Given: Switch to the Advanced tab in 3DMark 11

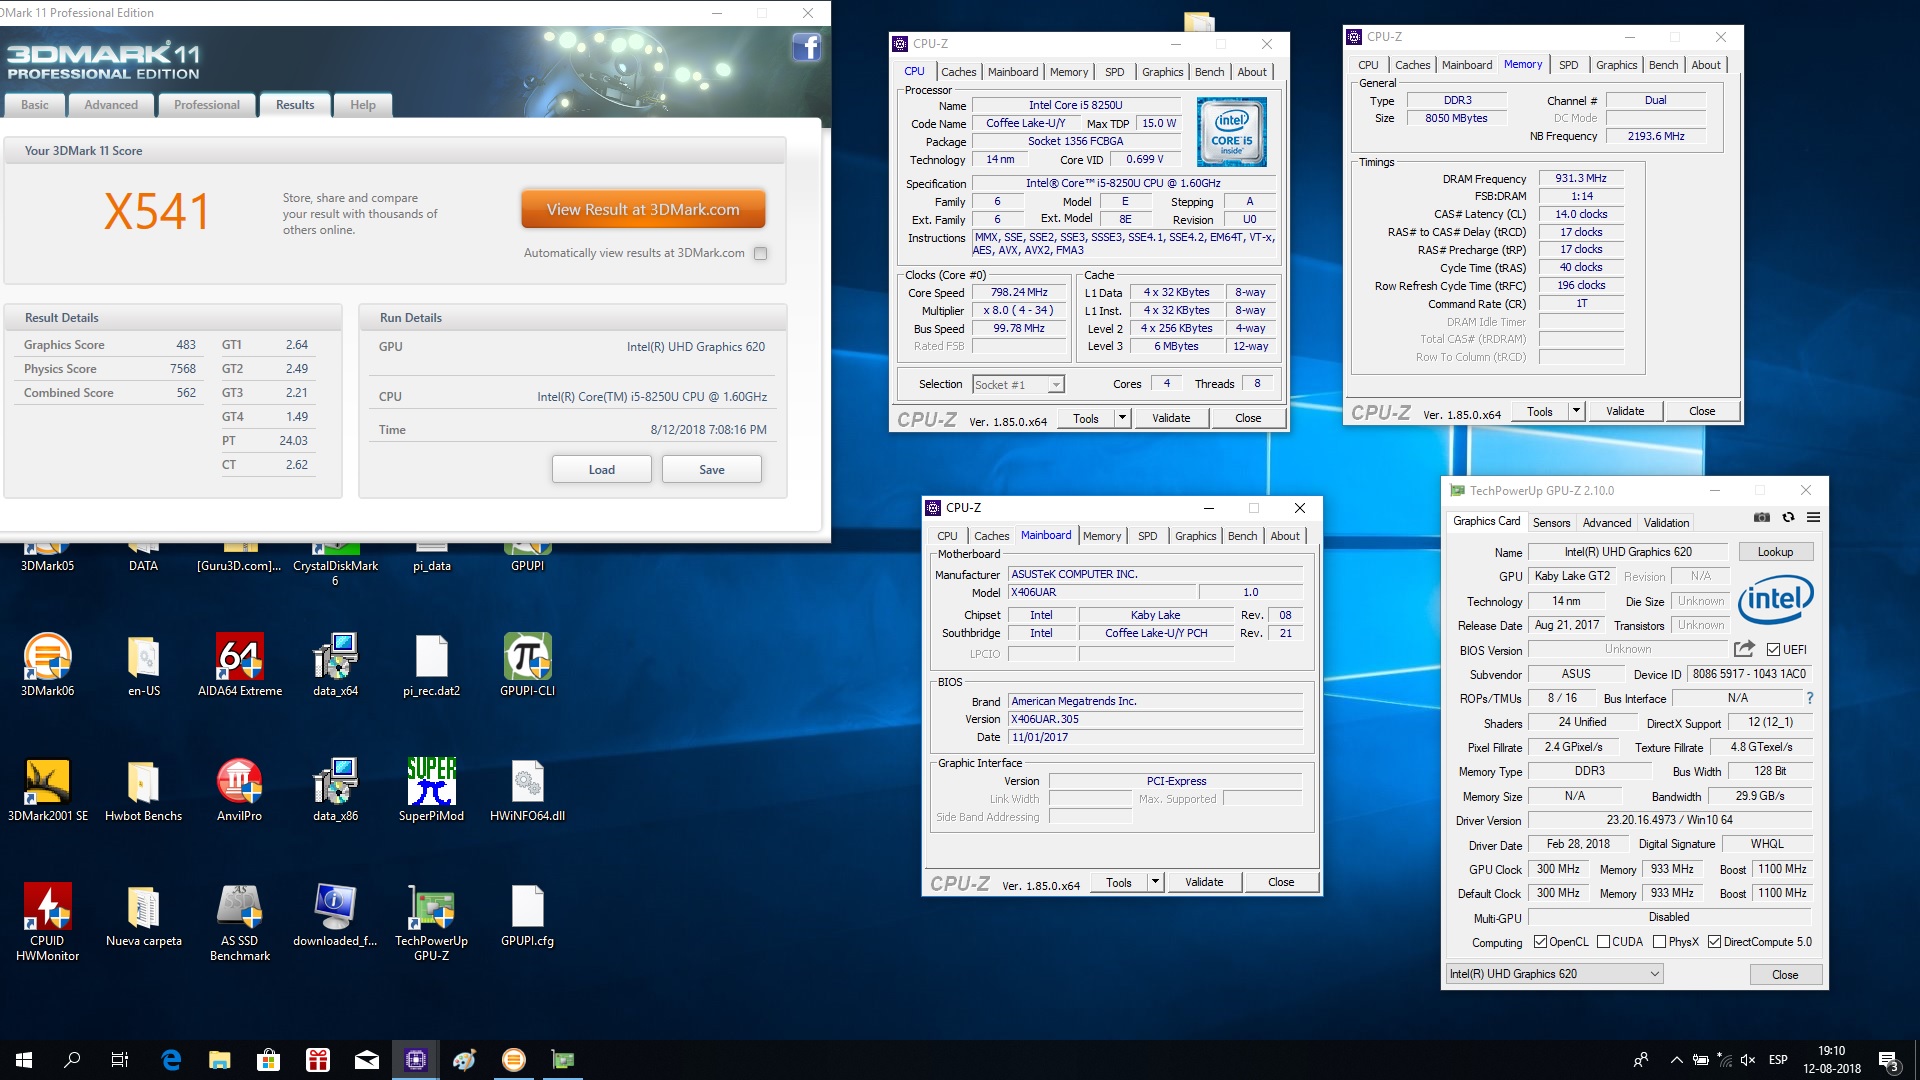Looking at the screenshot, I should [111, 105].
